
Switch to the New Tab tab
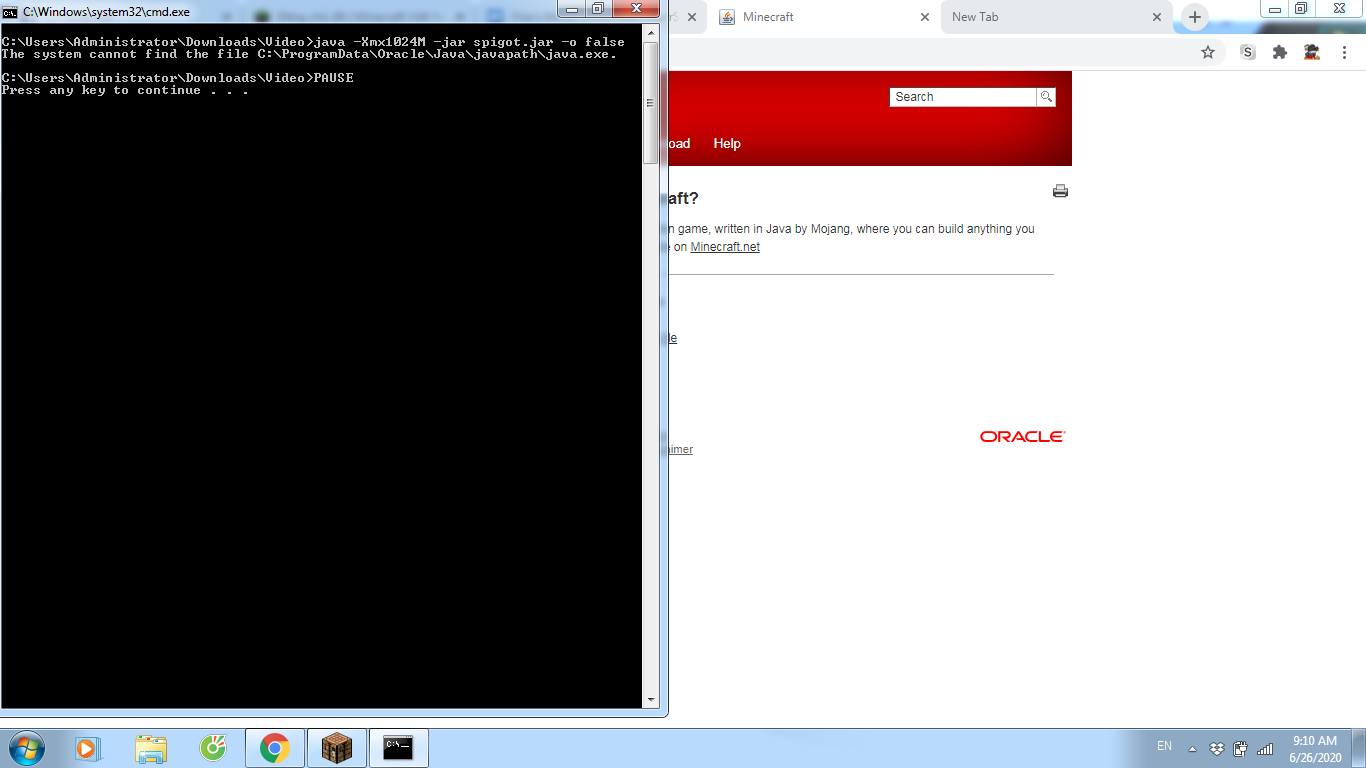pos(1057,17)
